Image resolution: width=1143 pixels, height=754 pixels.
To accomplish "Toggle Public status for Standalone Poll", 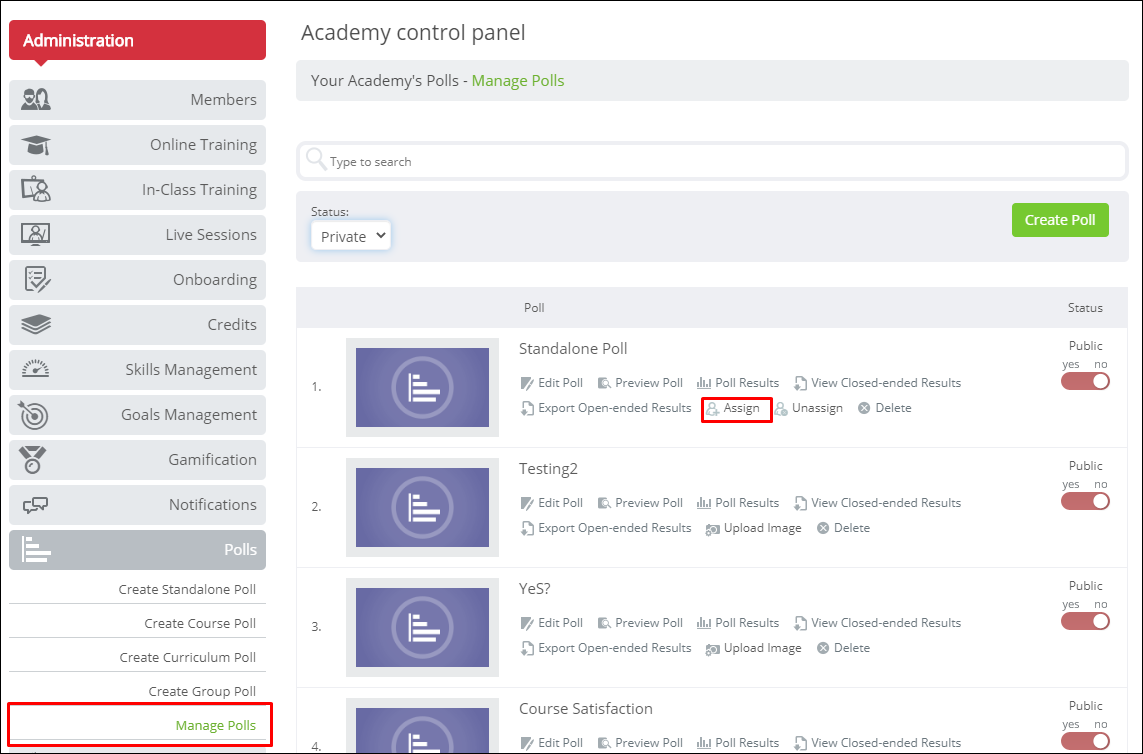I will [x=1085, y=381].
